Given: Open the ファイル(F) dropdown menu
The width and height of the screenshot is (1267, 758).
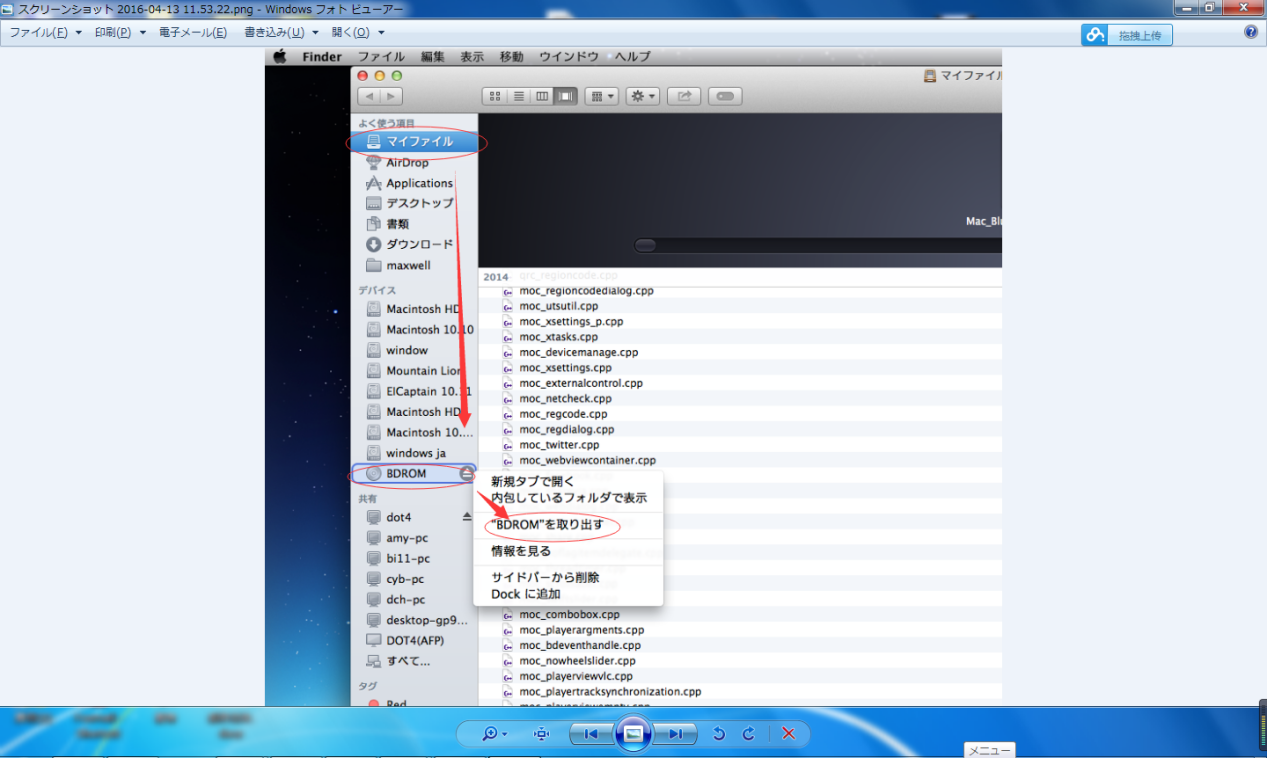Looking at the screenshot, I should [x=45, y=32].
